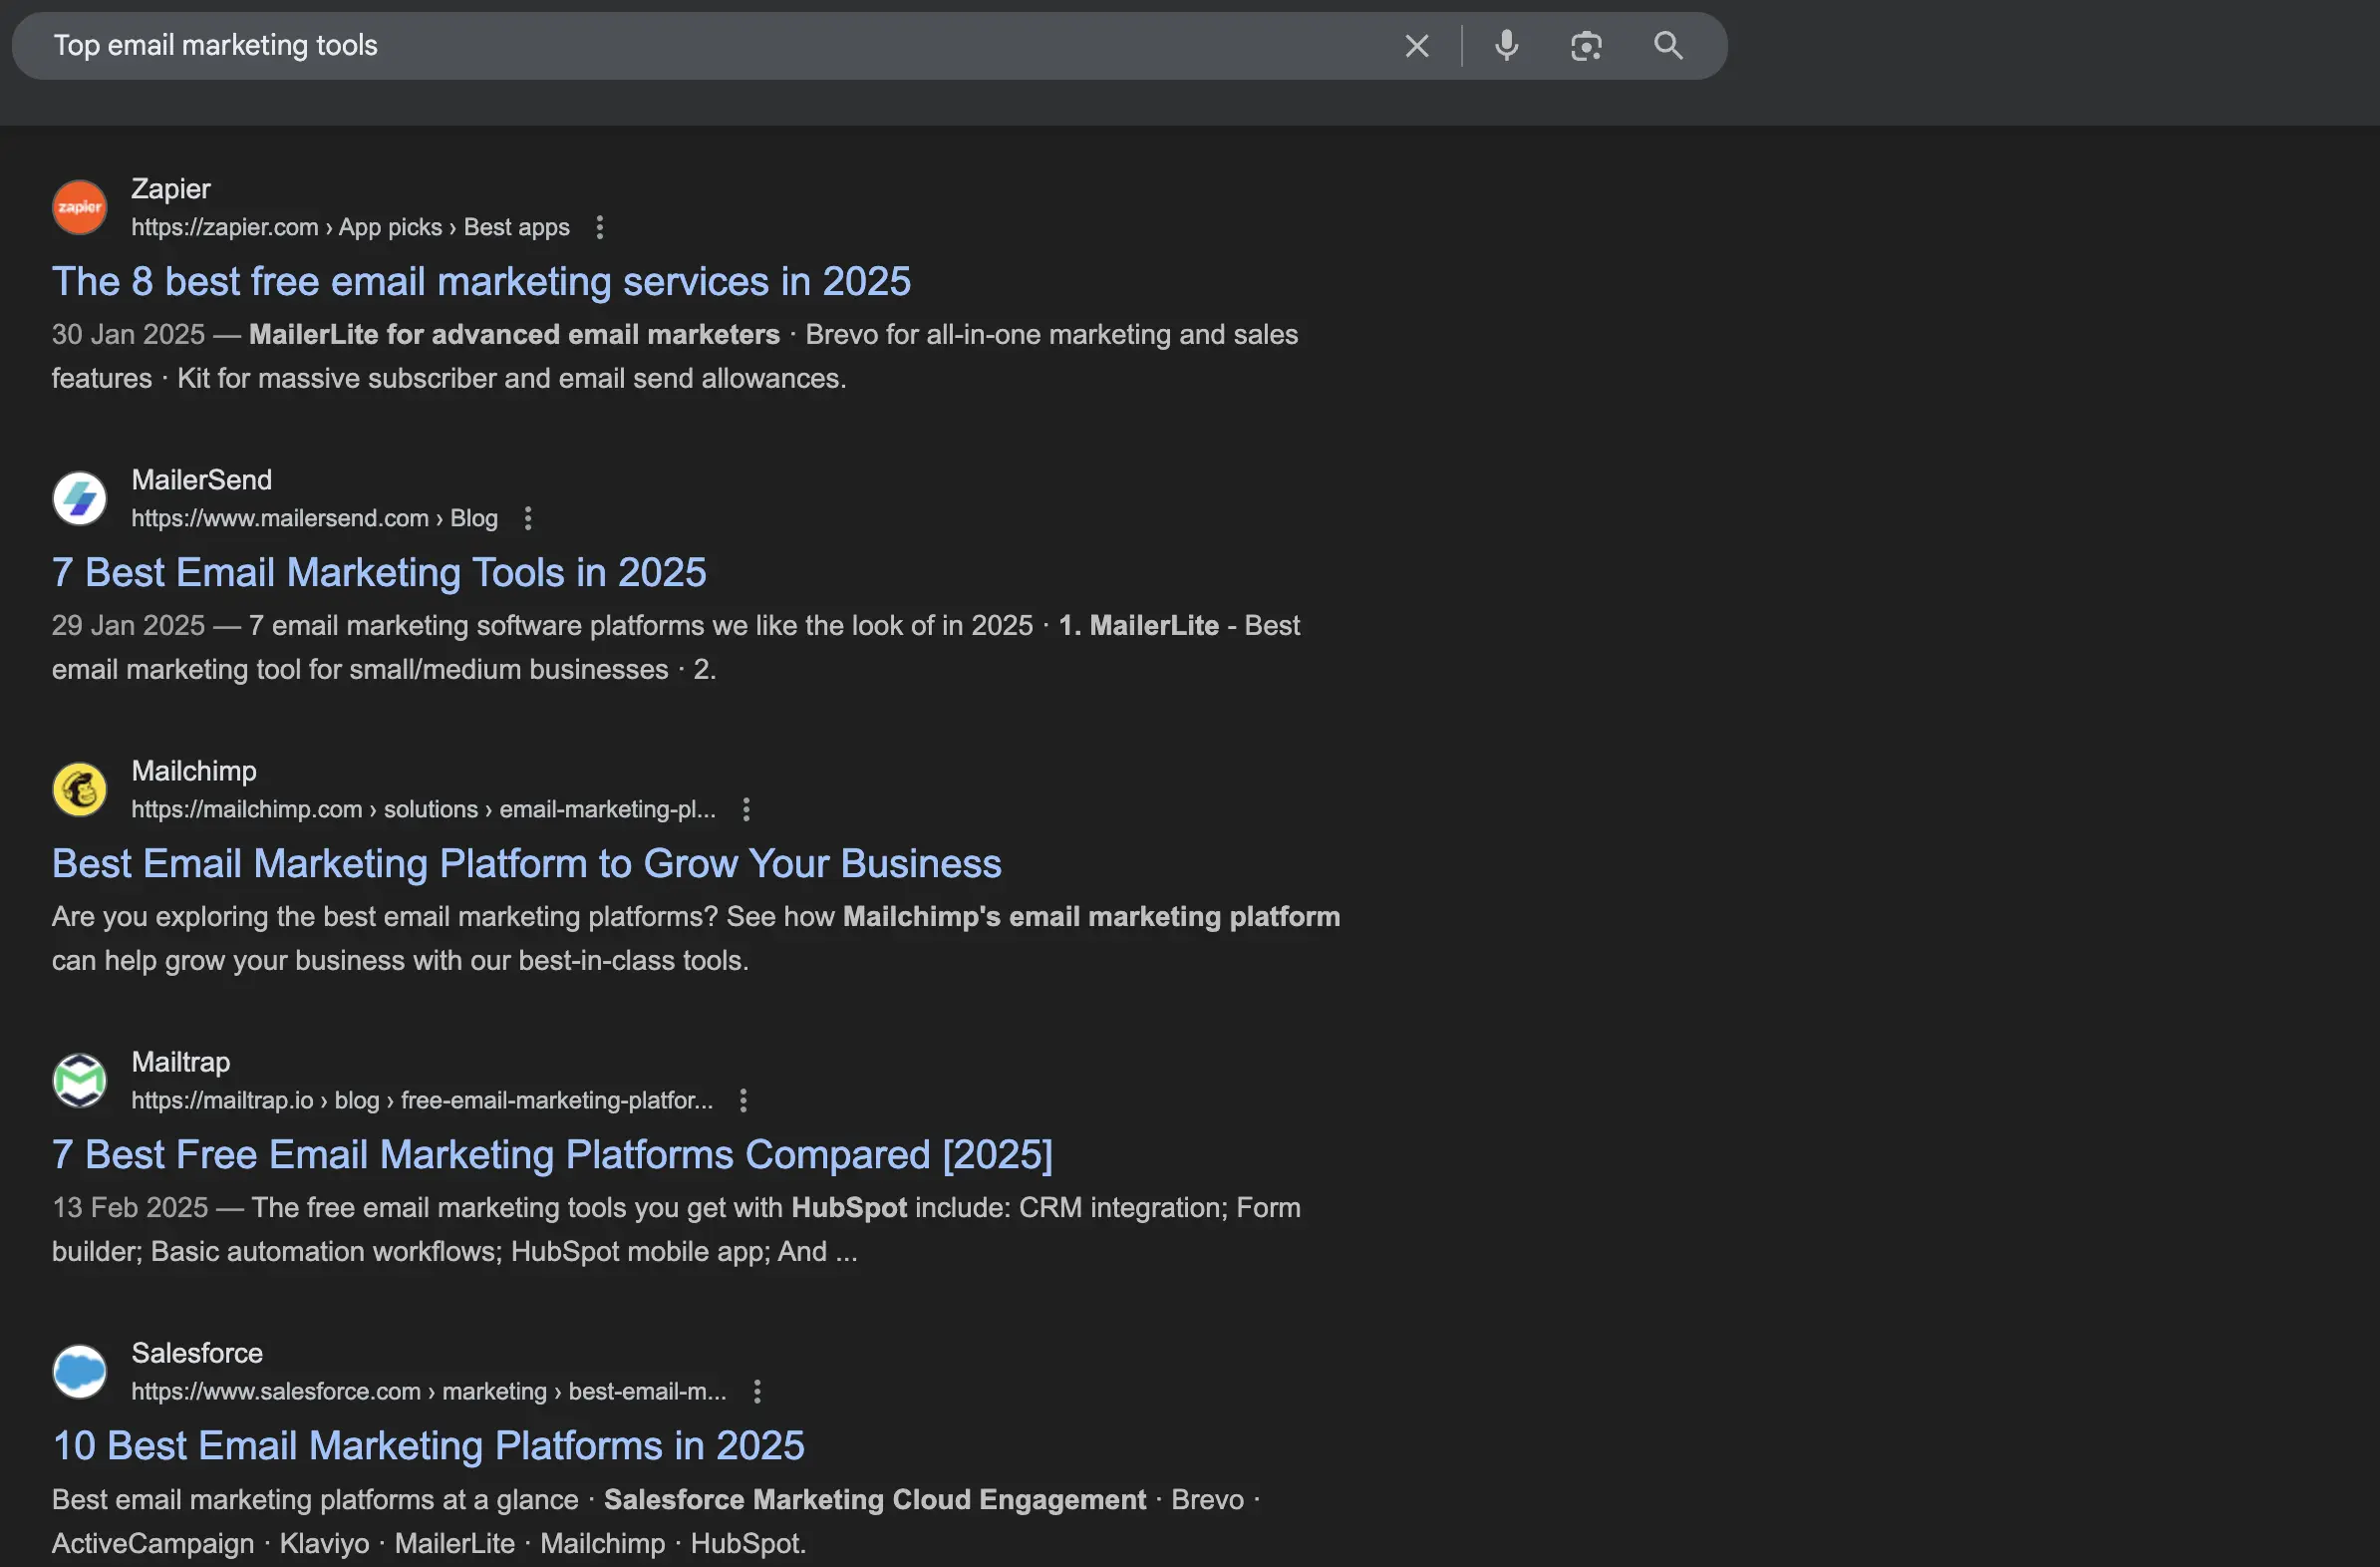Click the '30 Jan 2025' date text
Viewport: 2380px width, 1567px height.
128,334
